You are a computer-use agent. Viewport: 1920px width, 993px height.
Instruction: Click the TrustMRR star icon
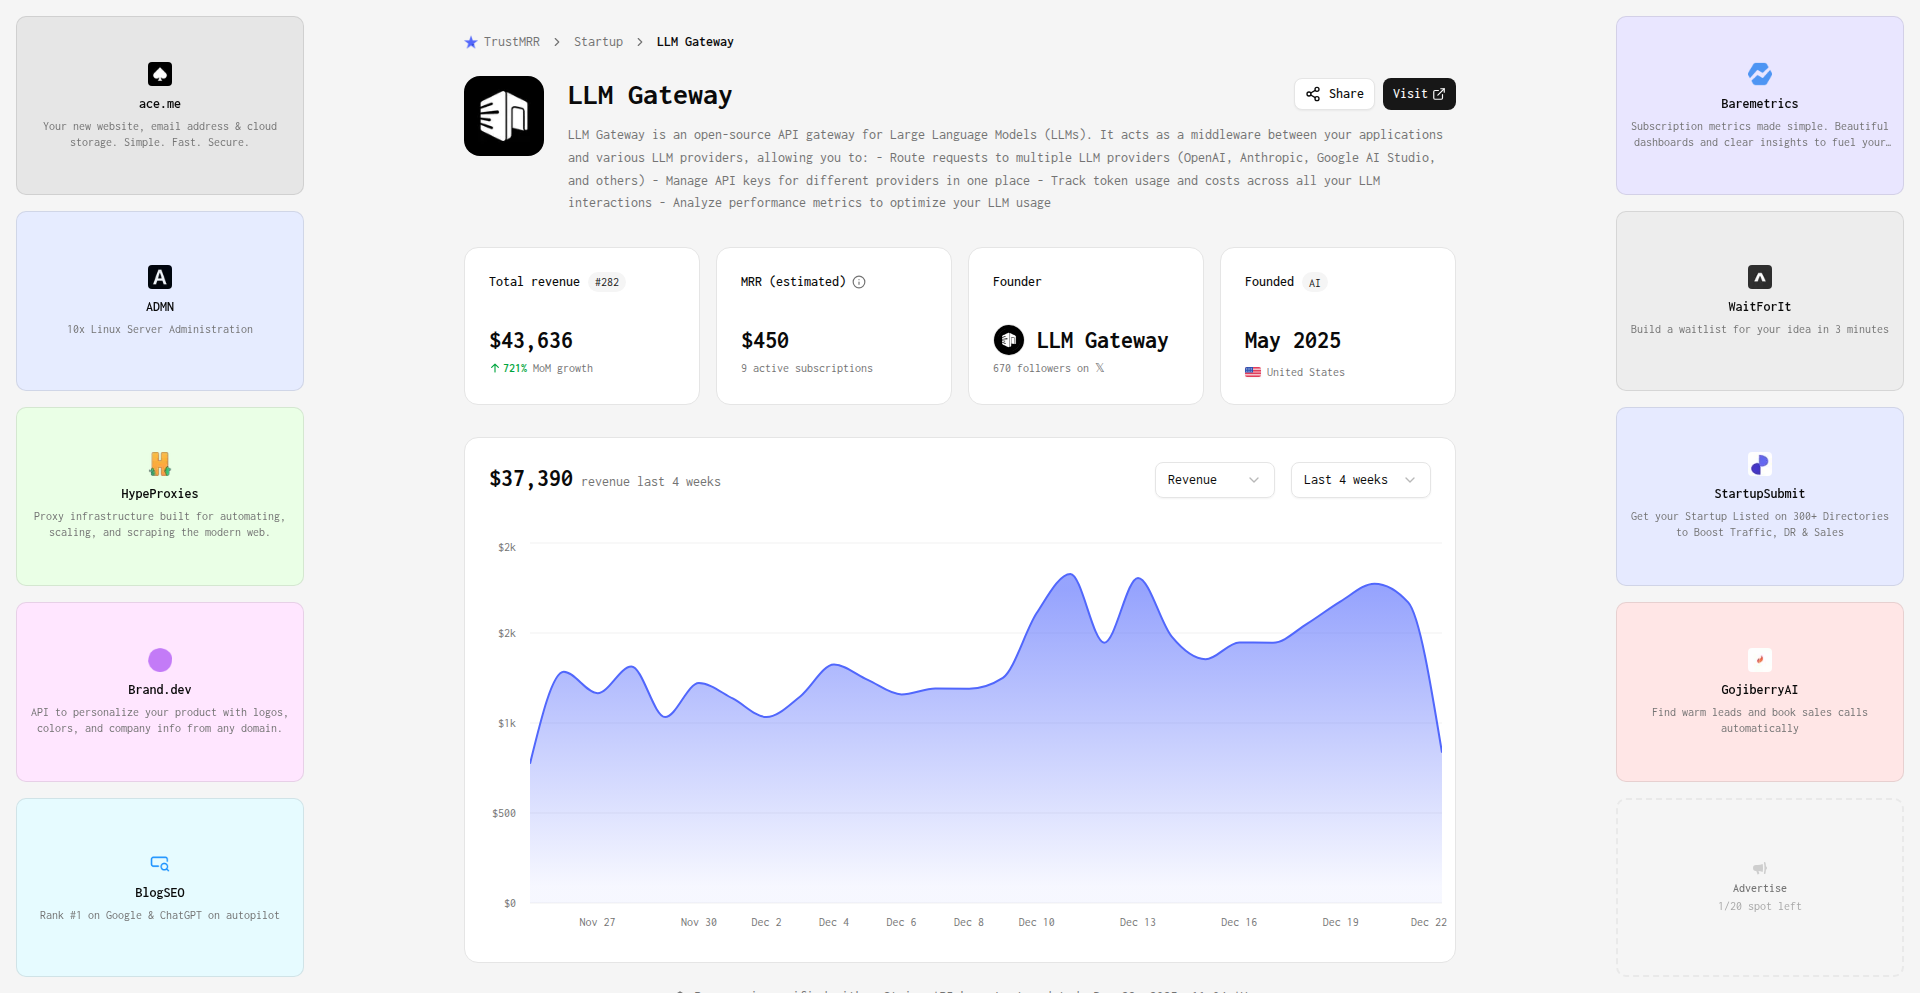point(471,42)
